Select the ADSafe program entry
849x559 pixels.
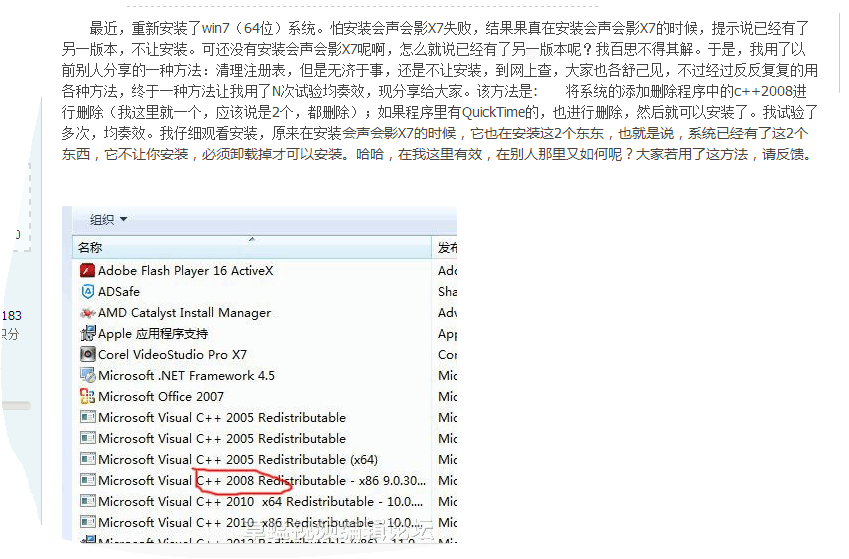(119, 291)
